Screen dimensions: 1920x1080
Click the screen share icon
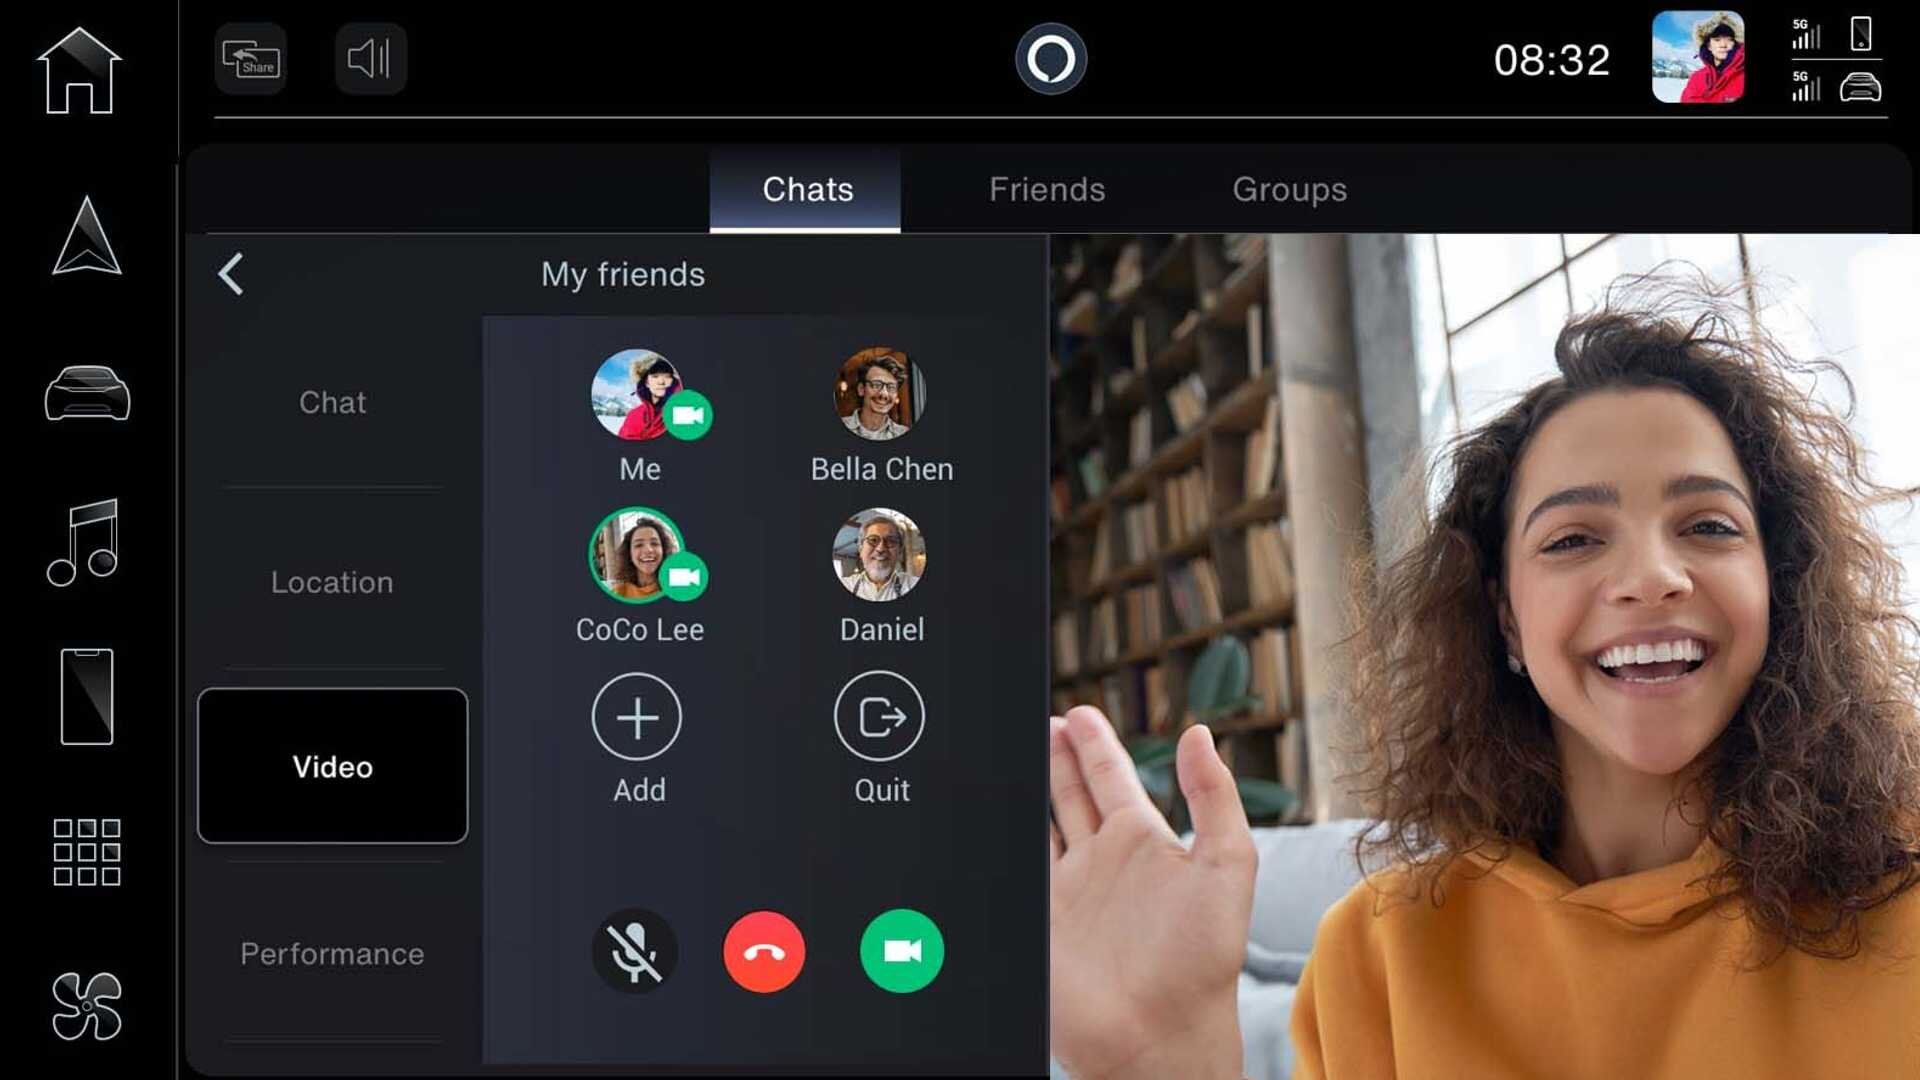[x=251, y=59]
